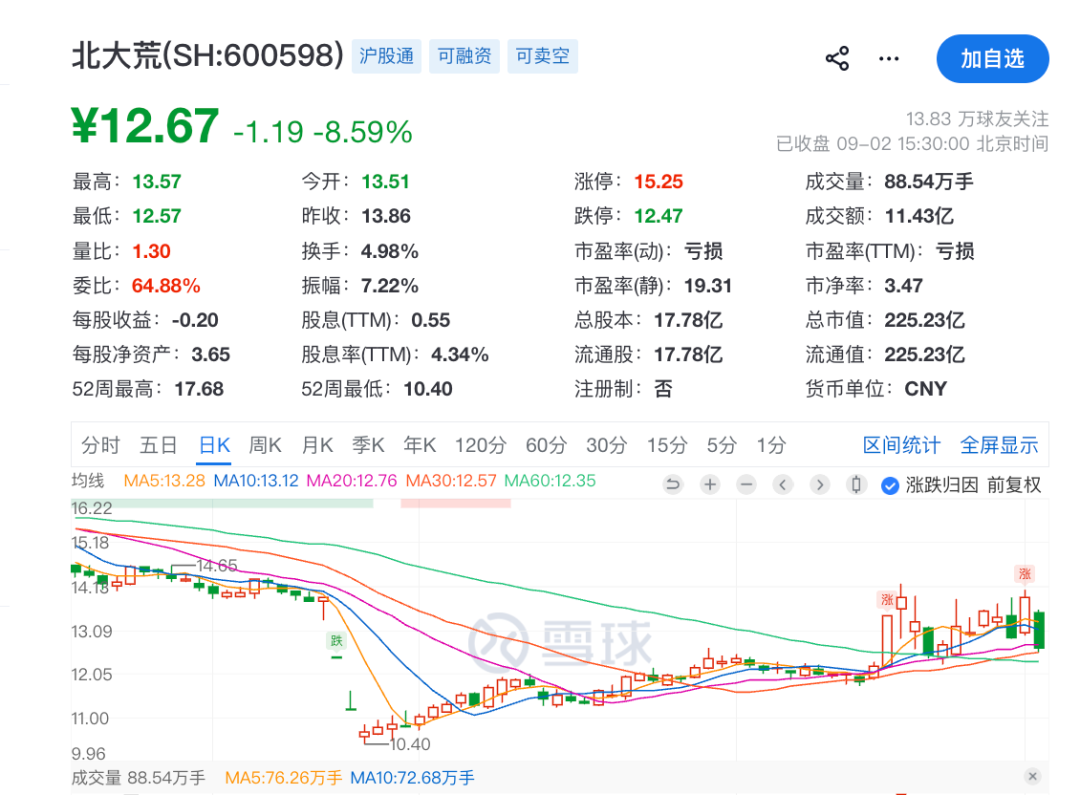This screenshot has width=1080, height=795.
Task: Click the 52周最高 value 17.68
Action: 199,389
